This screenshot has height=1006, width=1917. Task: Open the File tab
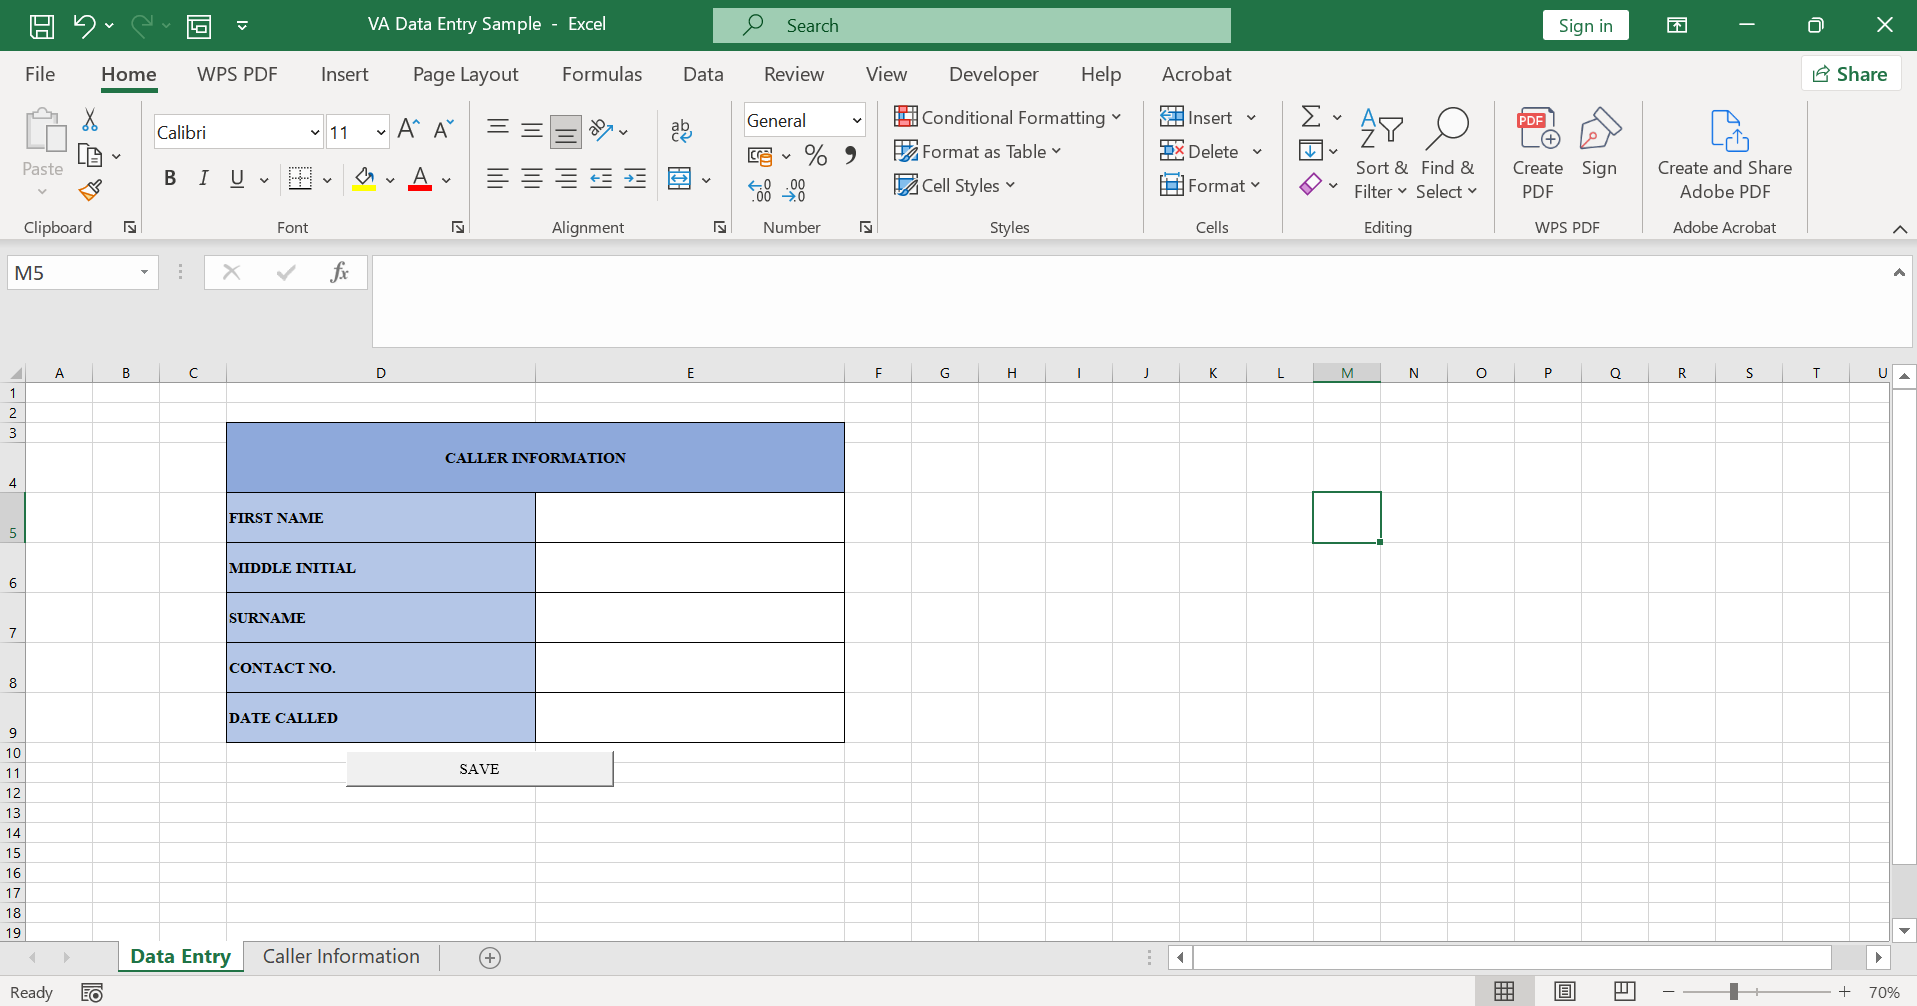coord(40,74)
